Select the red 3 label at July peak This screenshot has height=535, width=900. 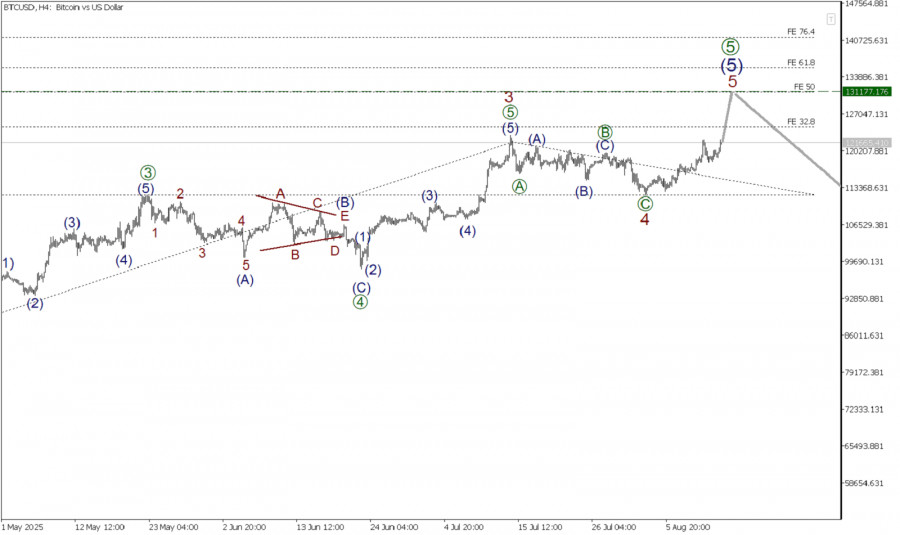[509, 98]
